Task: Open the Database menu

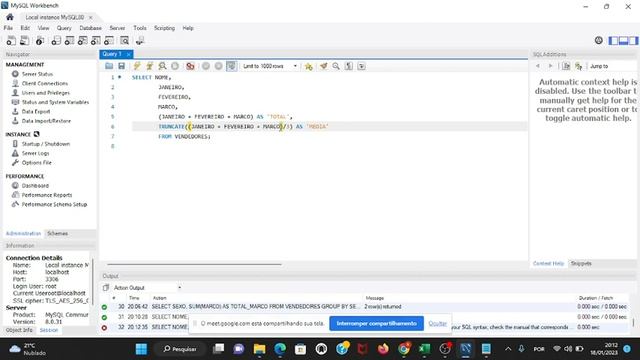Action: (91, 28)
